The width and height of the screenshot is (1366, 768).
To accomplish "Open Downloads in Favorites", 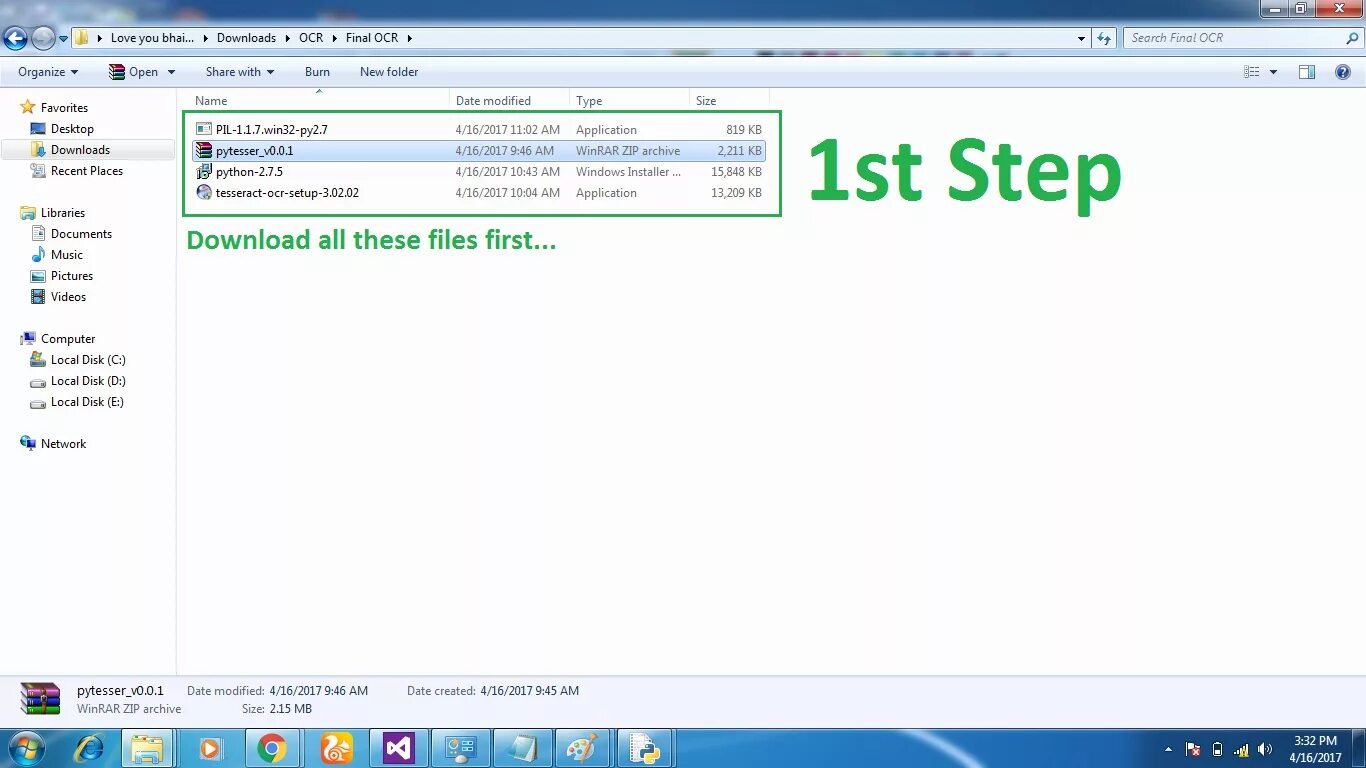I will pyautogui.click(x=80, y=150).
